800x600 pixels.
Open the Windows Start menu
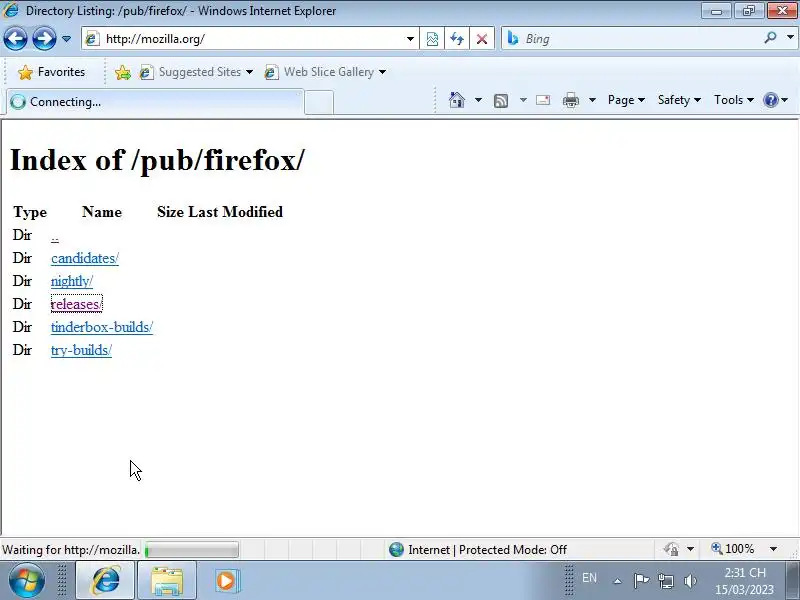pos(27,580)
